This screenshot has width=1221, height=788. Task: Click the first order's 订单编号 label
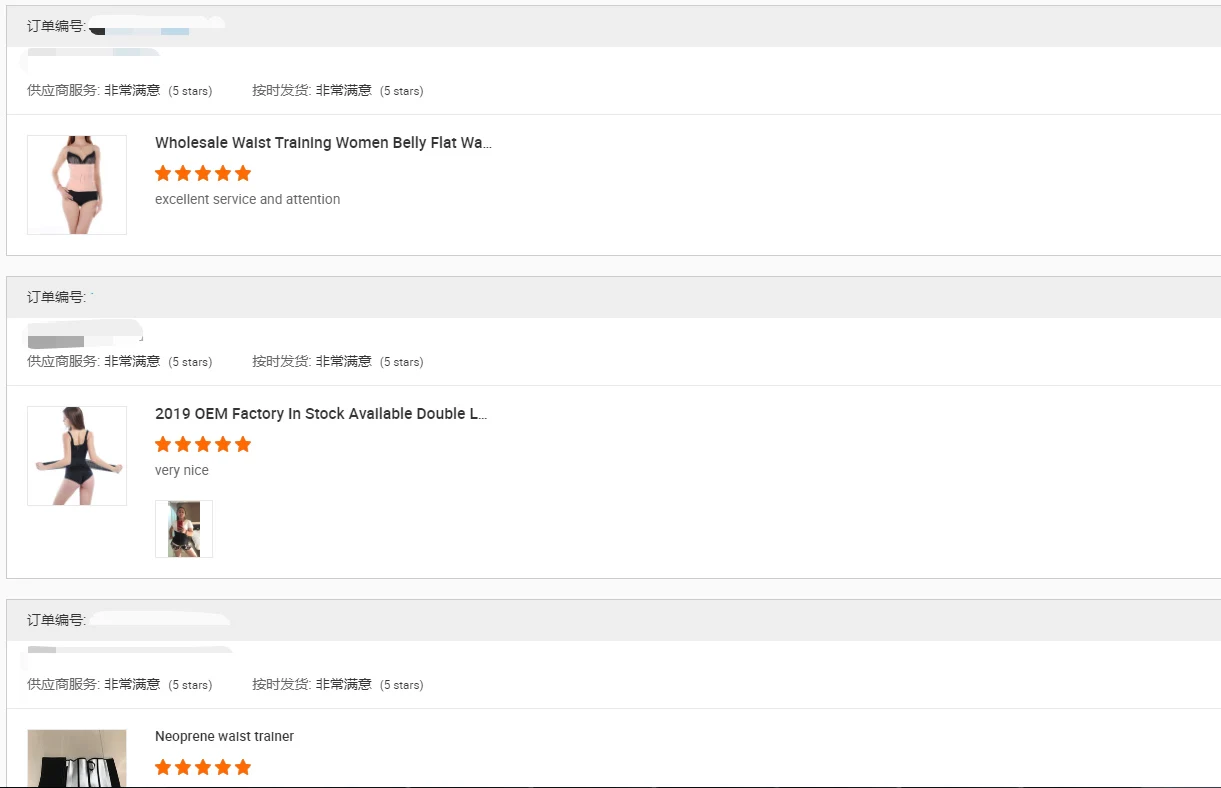point(57,26)
